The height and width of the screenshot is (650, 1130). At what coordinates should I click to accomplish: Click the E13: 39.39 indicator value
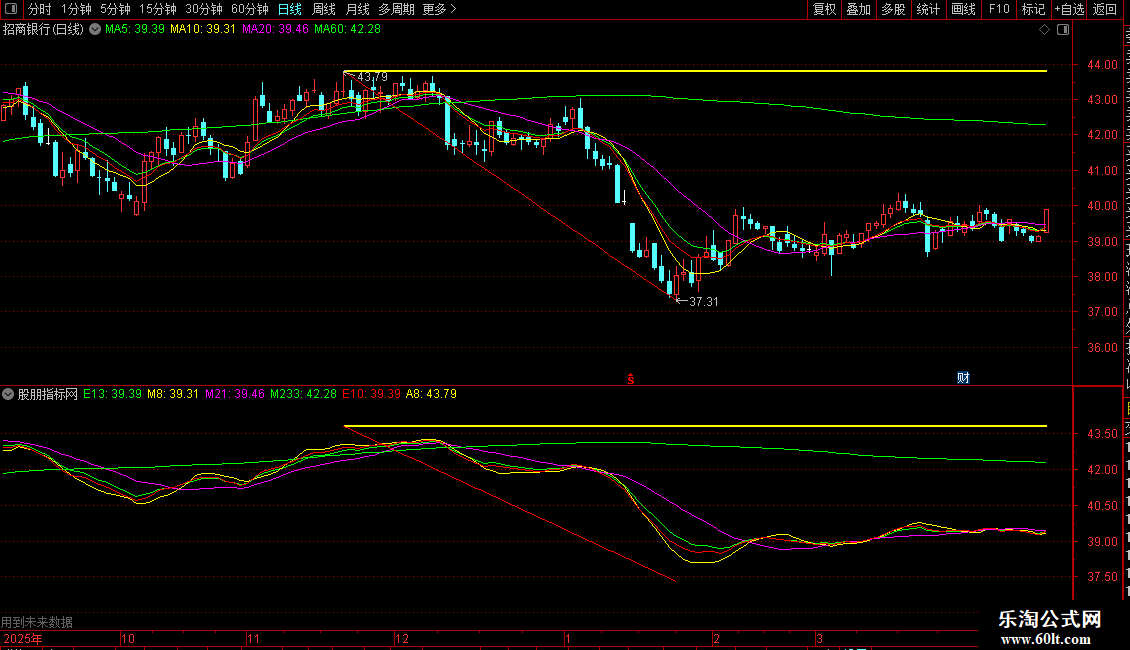(x=112, y=394)
